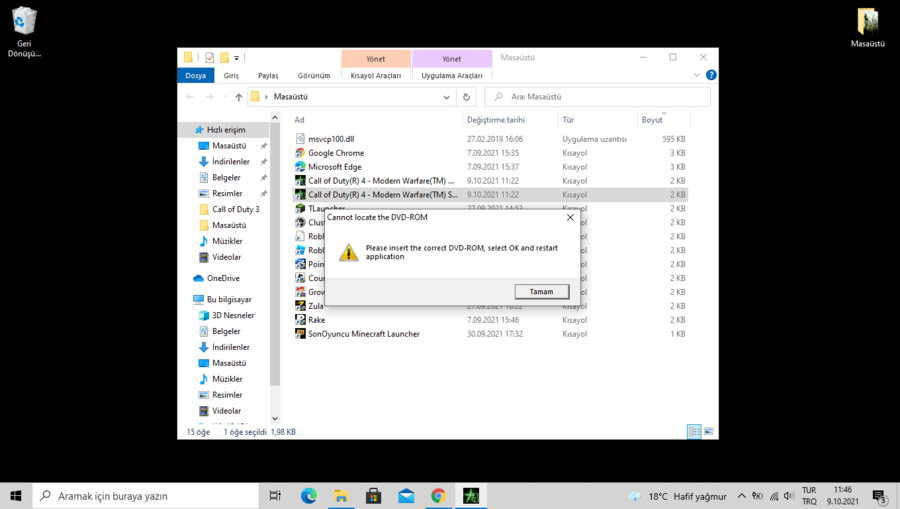Screen dimensions: 900x509
Task: Close the Cannot locate the DVD-ROM dialog
Action: click(x=570, y=217)
